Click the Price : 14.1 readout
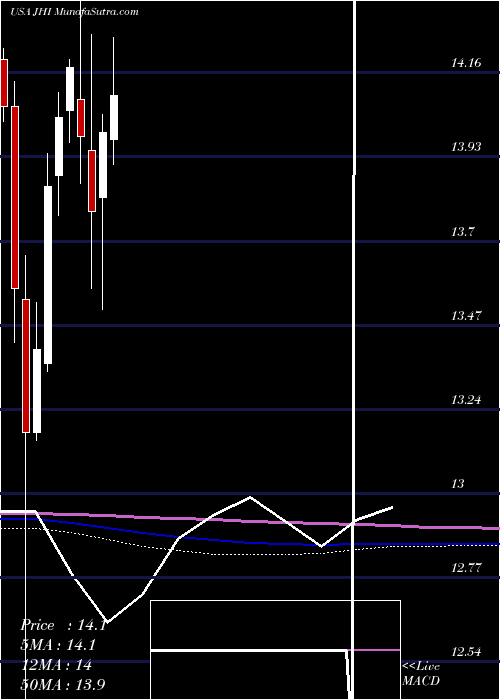This screenshot has height=700, width=500. point(63,625)
